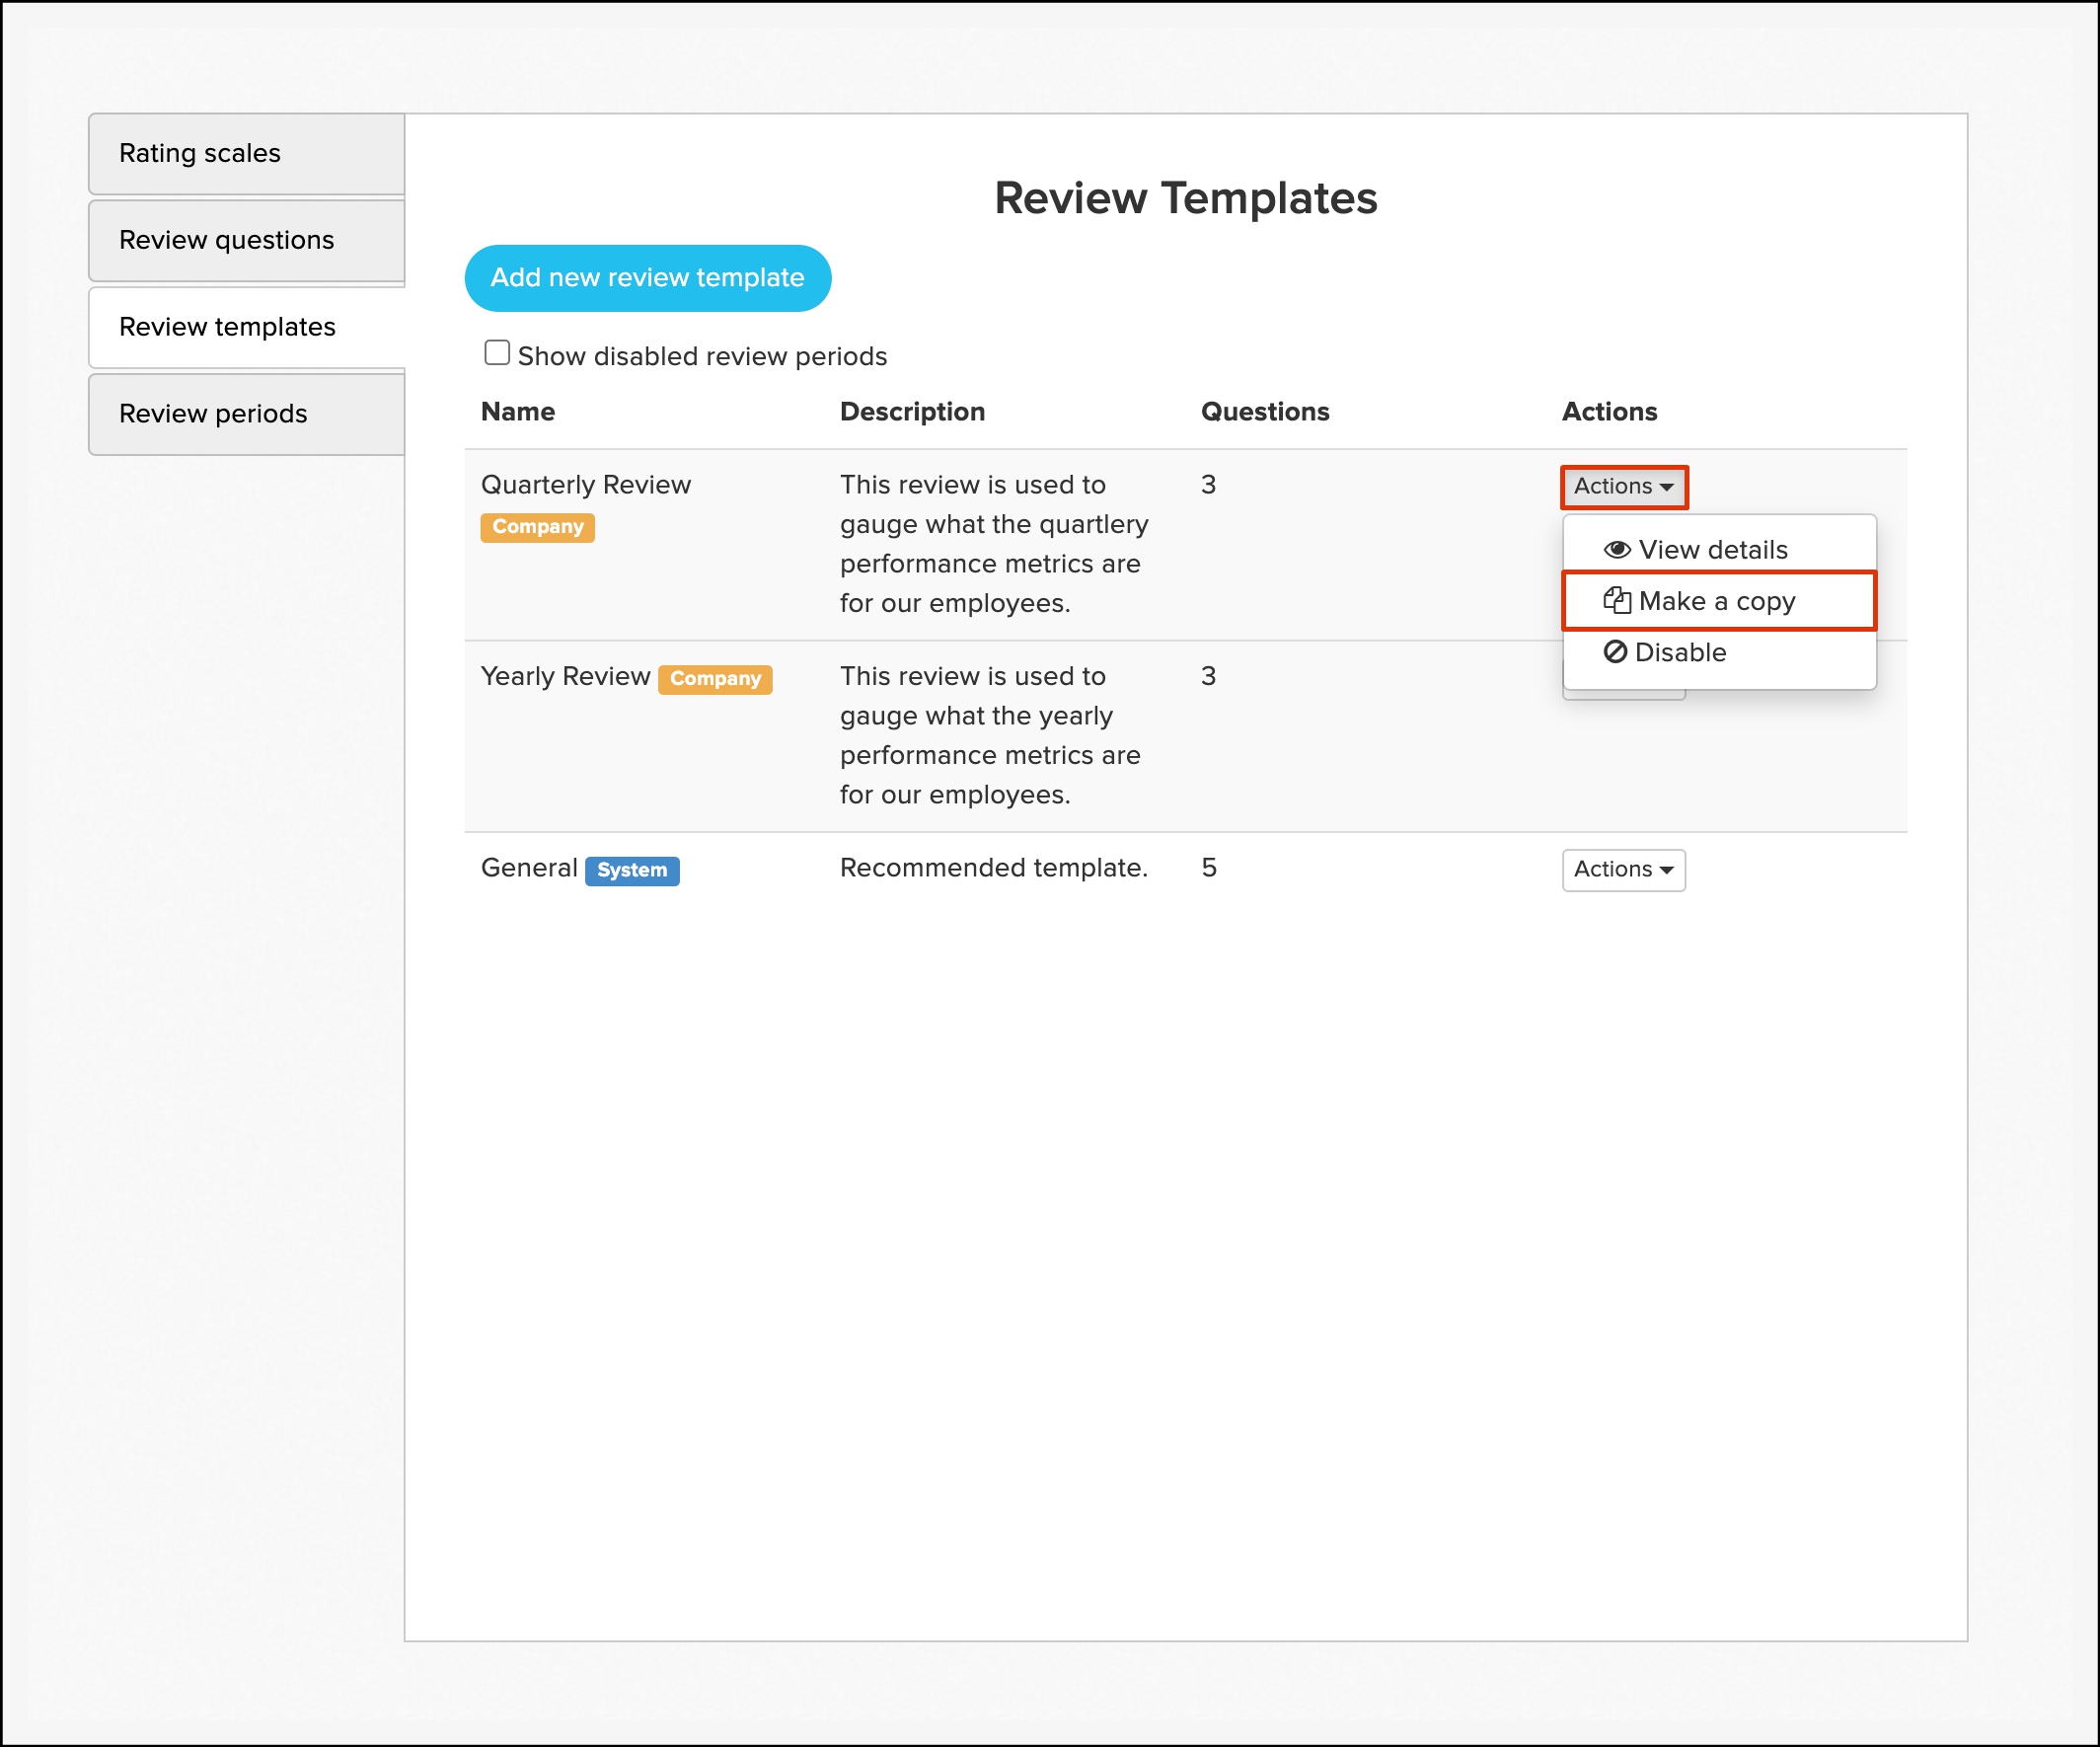Click the ban icon beside Disable

tap(1614, 652)
